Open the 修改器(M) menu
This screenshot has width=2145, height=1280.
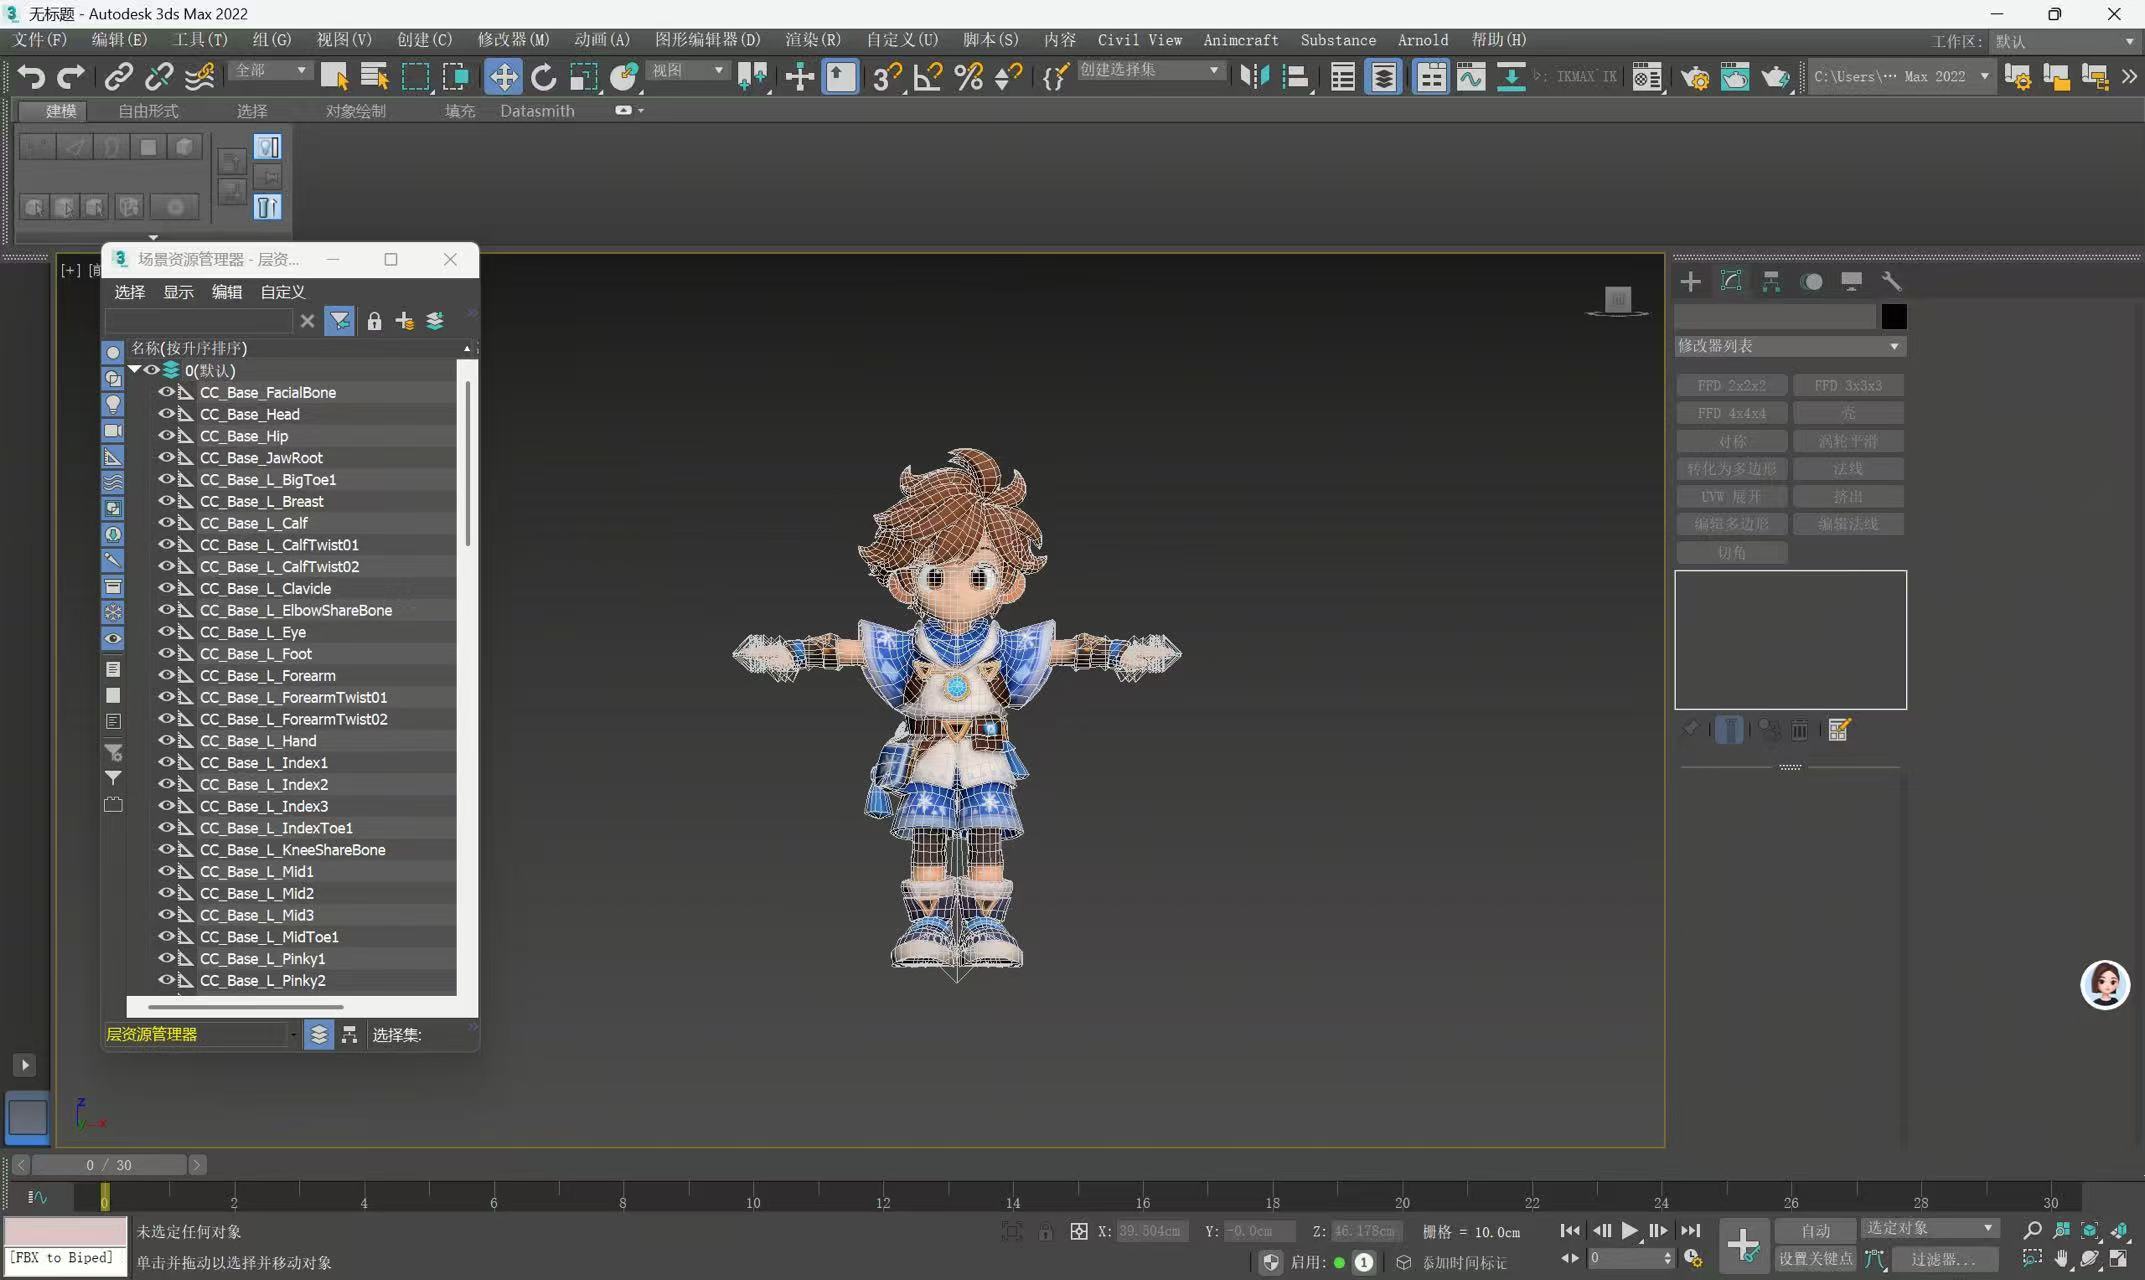(x=513, y=40)
